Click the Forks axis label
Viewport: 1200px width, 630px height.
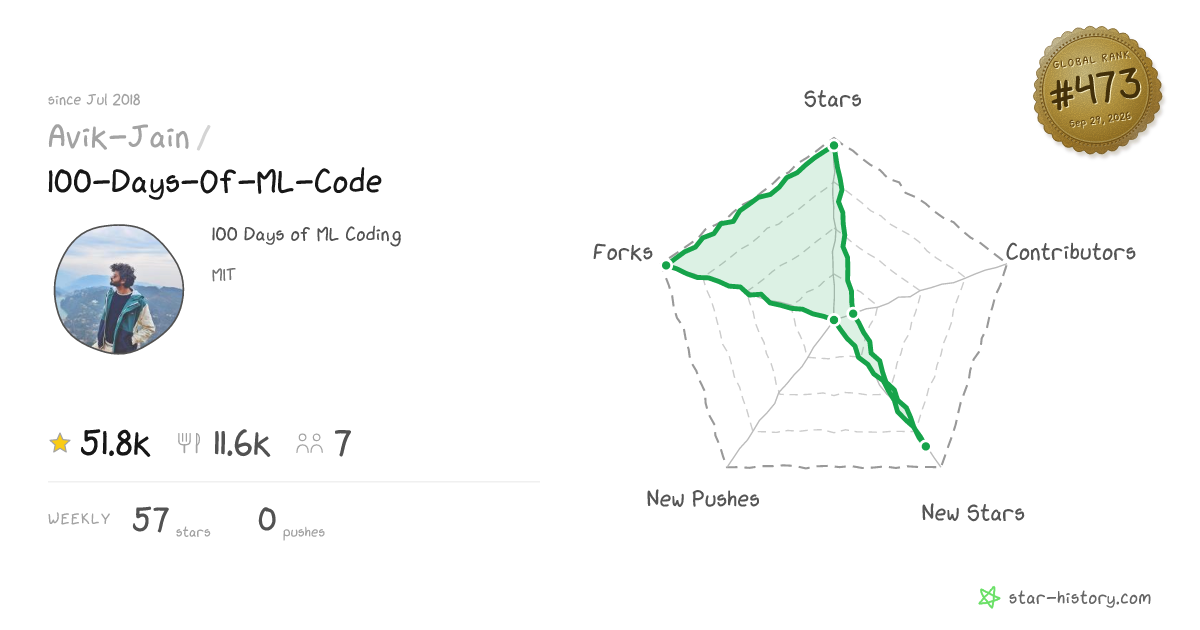click(622, 252)
